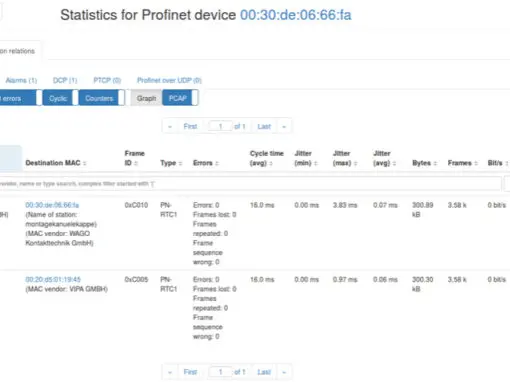Go to next page in top pagination
510x382 pixels.
point(284,127)
